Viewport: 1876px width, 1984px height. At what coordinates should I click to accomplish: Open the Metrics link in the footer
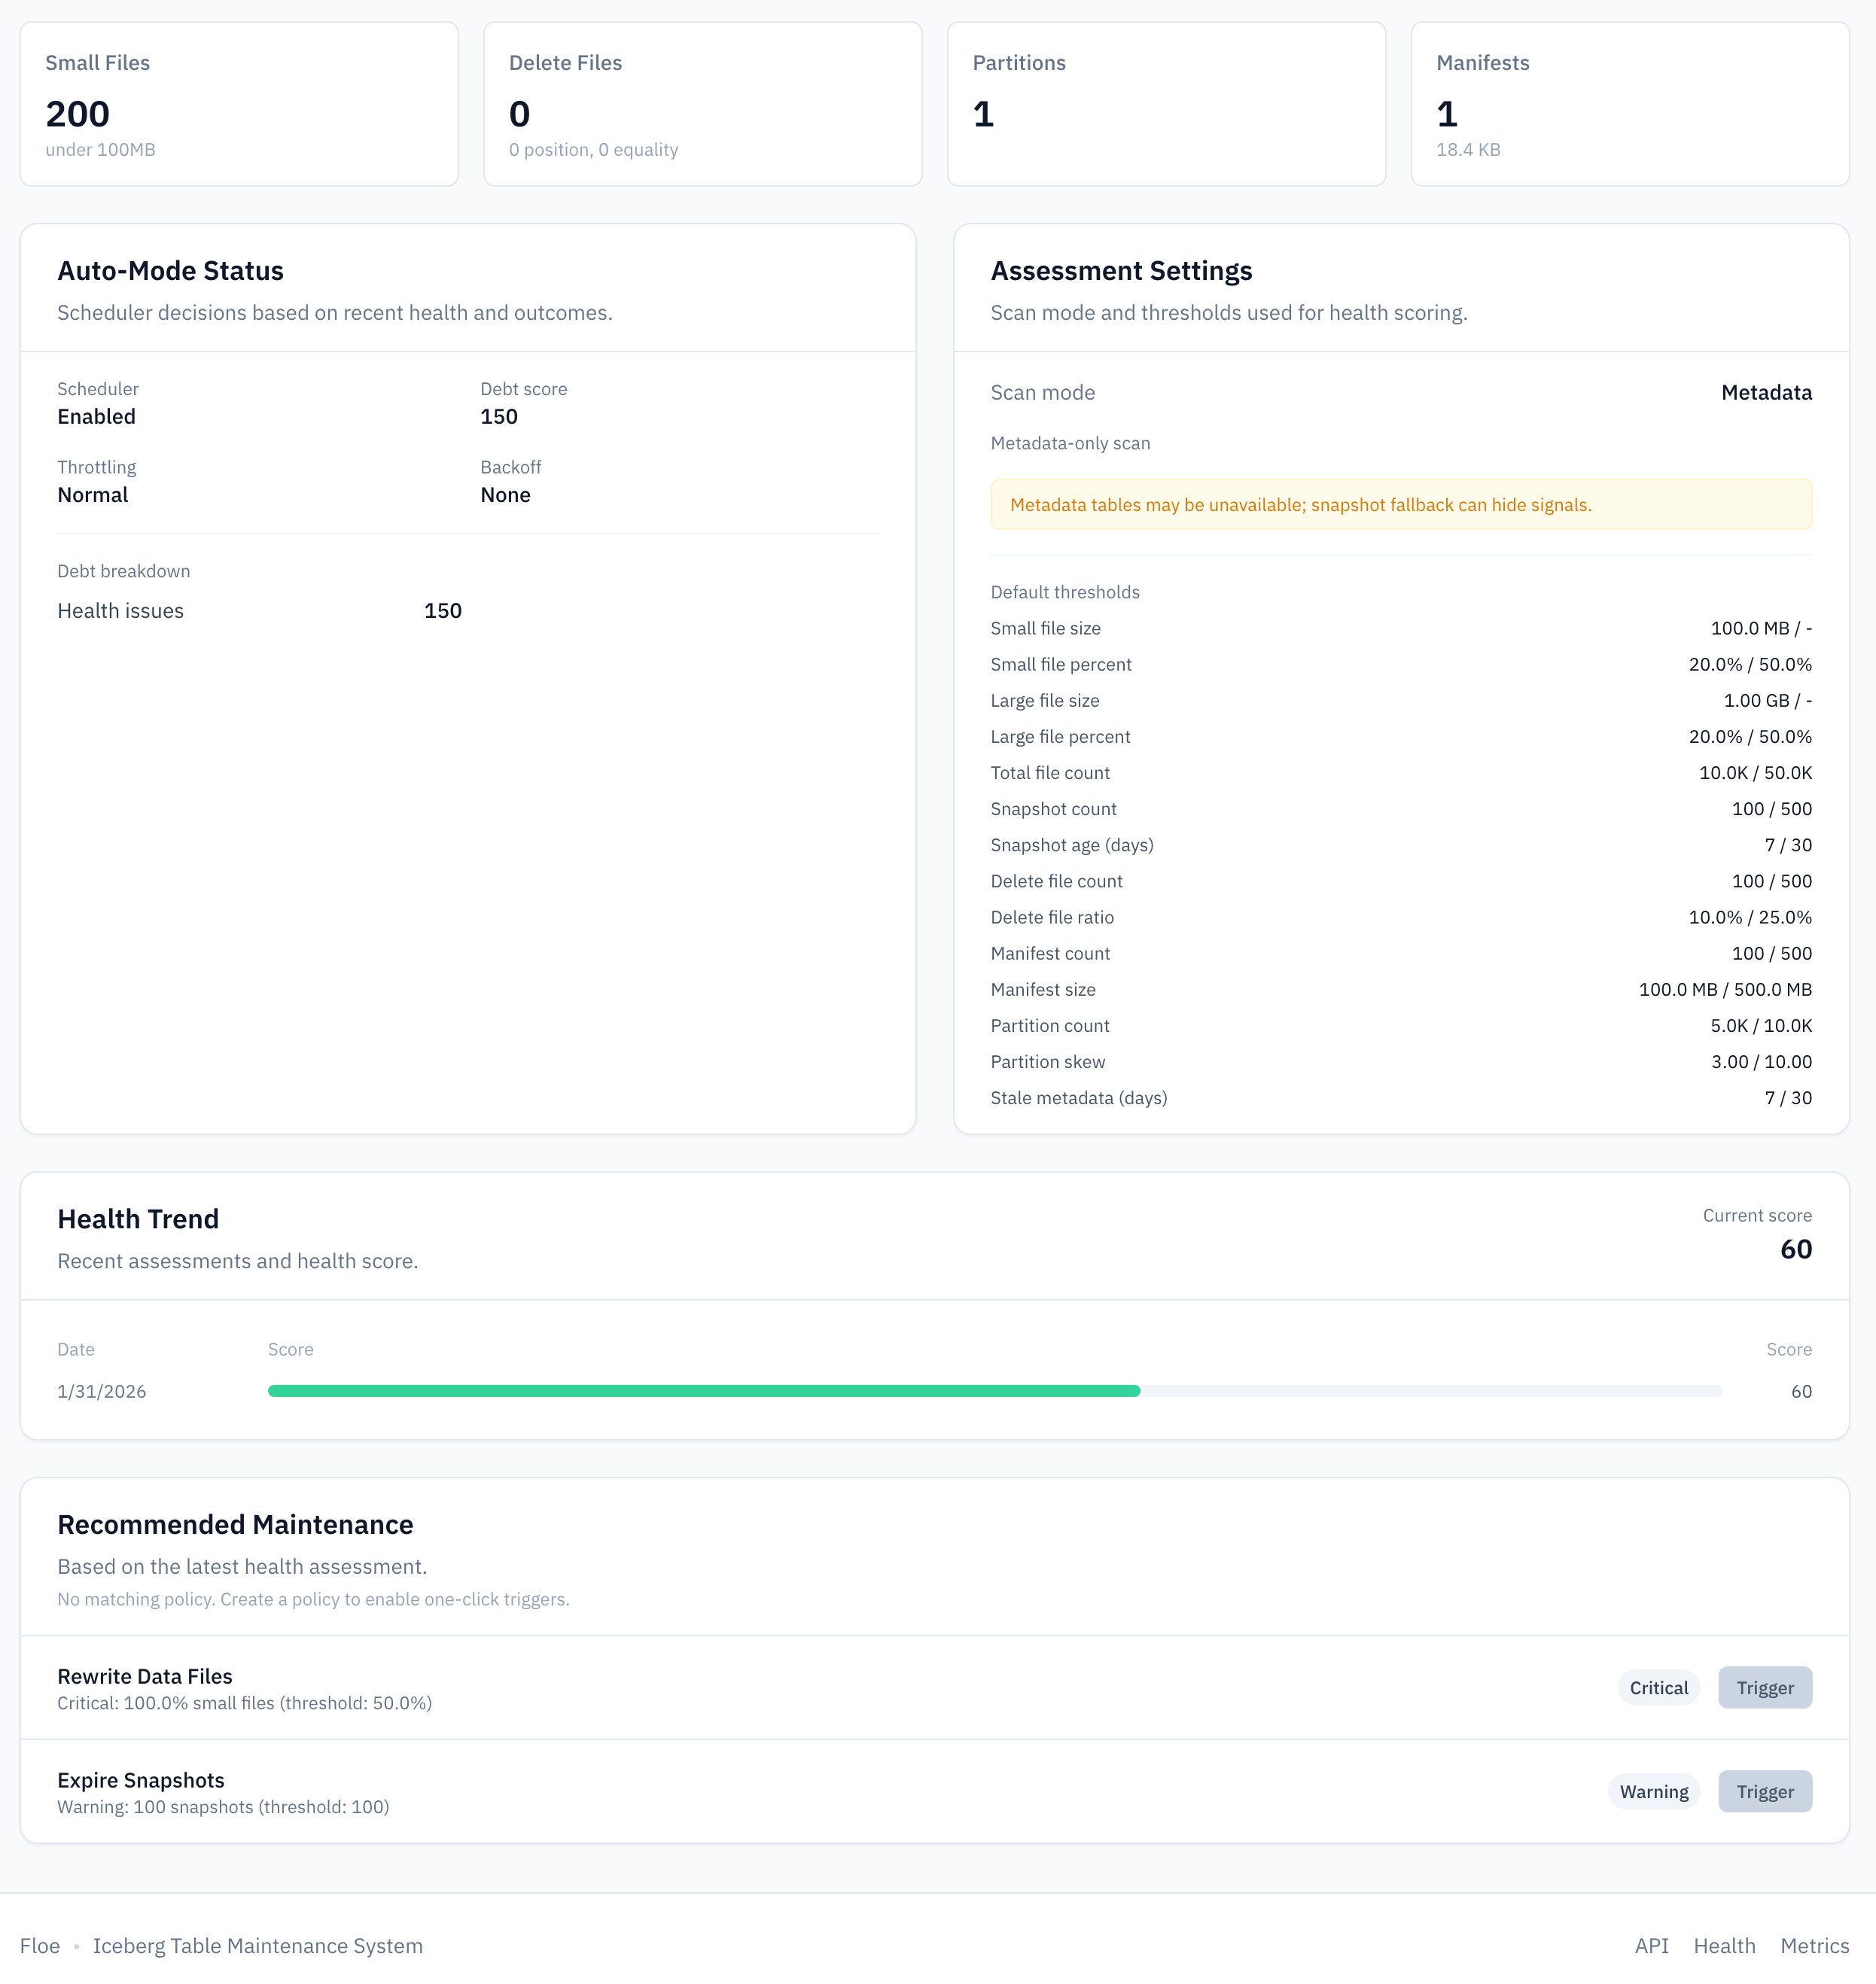pos(1814,1946)
